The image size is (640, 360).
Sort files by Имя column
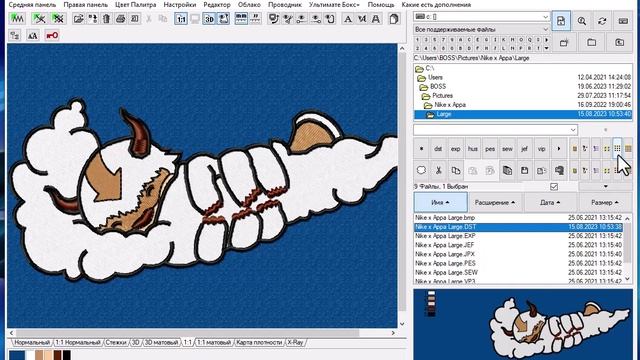click(440, 202)
